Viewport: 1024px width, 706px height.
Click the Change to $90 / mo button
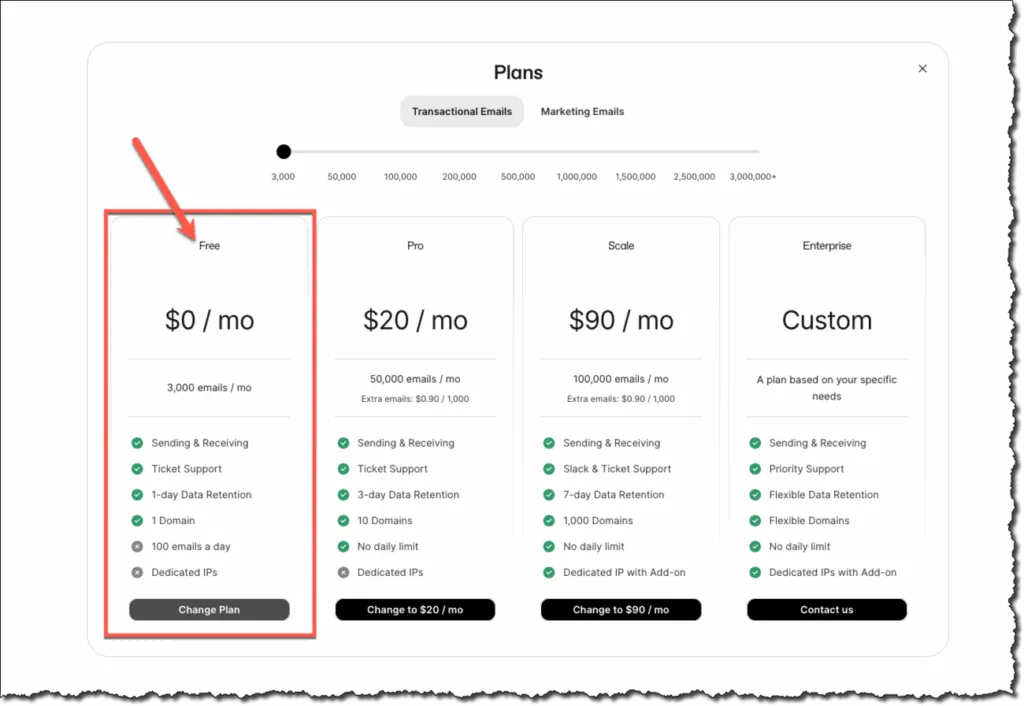tap(620, 609)
